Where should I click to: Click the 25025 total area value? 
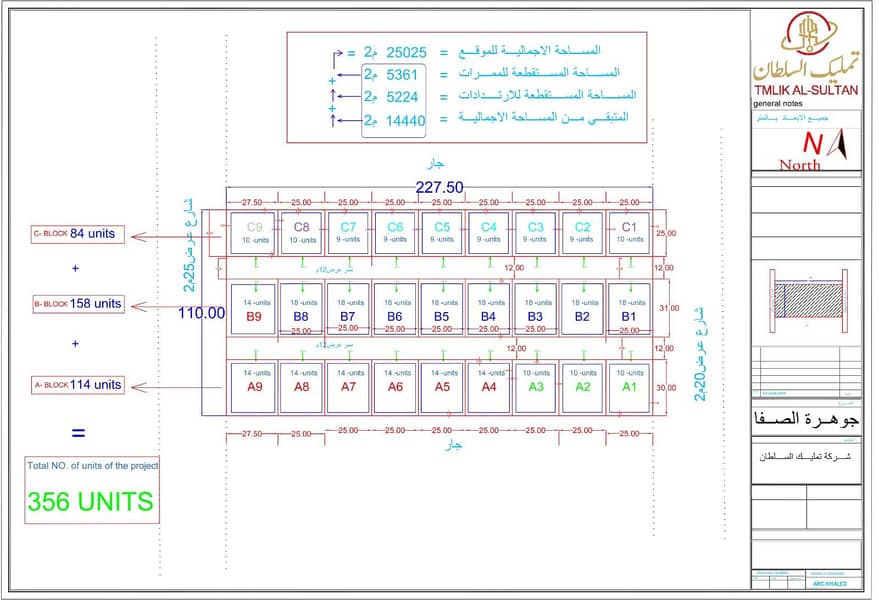pyautogui.click(x=406, y=53)
